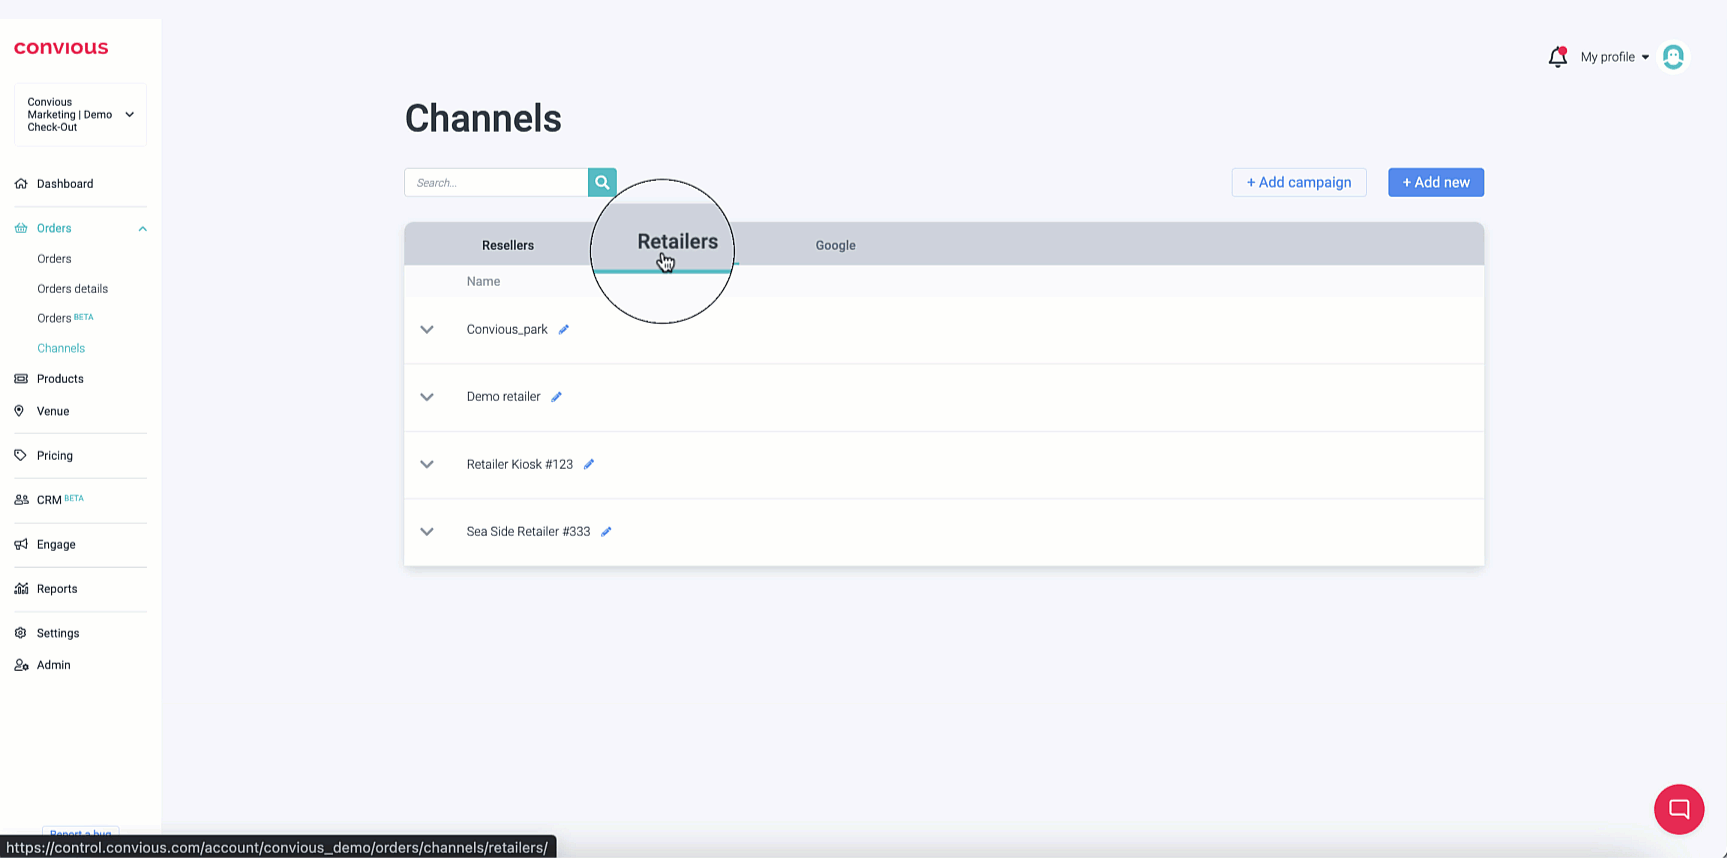Open the Reports page

[x=57, y=589]
